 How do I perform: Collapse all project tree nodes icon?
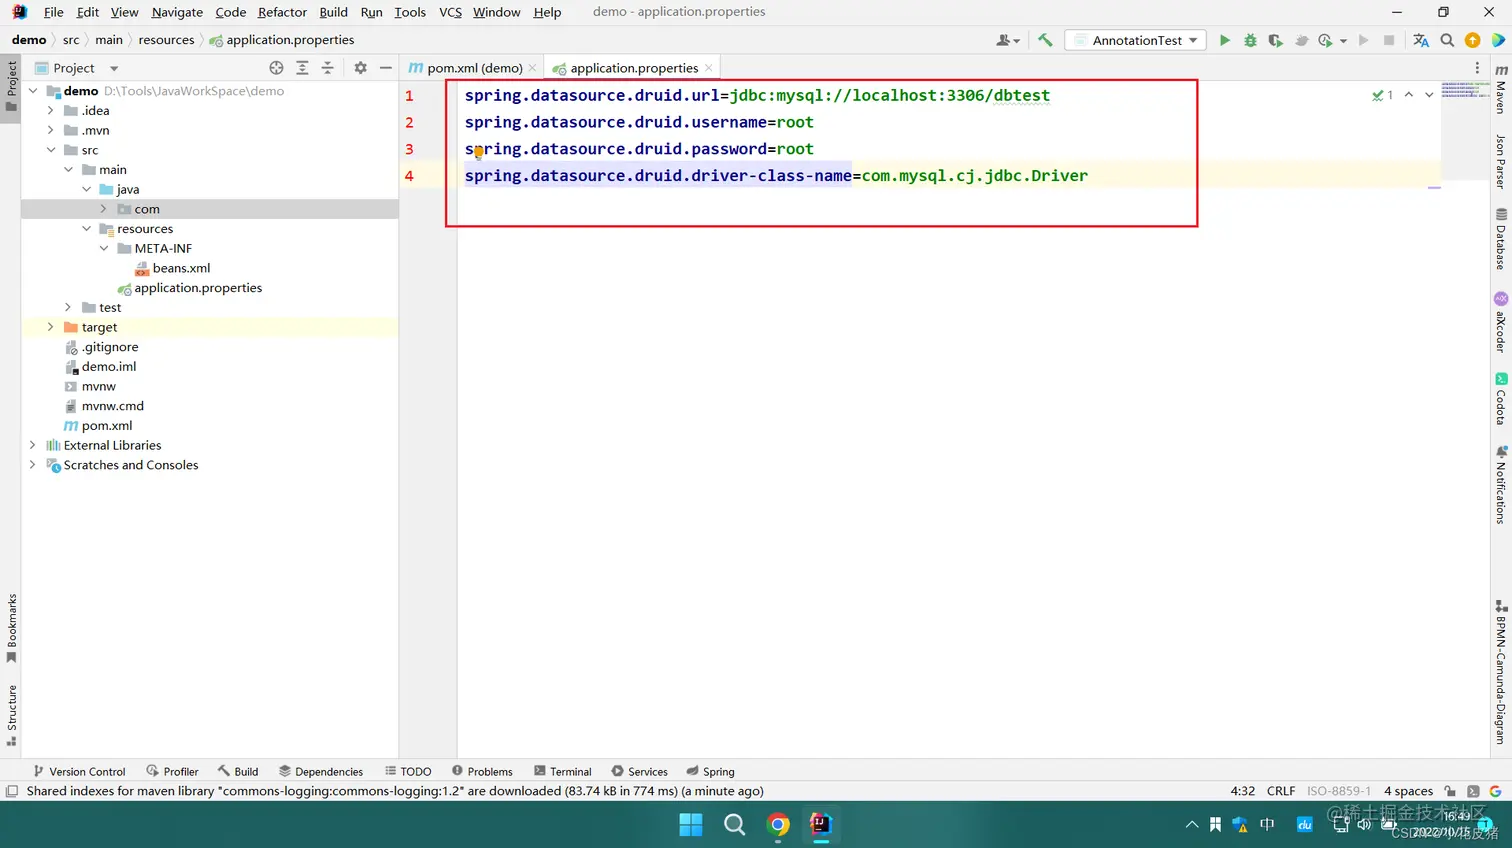pyautogui.click(x=327, y=68)
